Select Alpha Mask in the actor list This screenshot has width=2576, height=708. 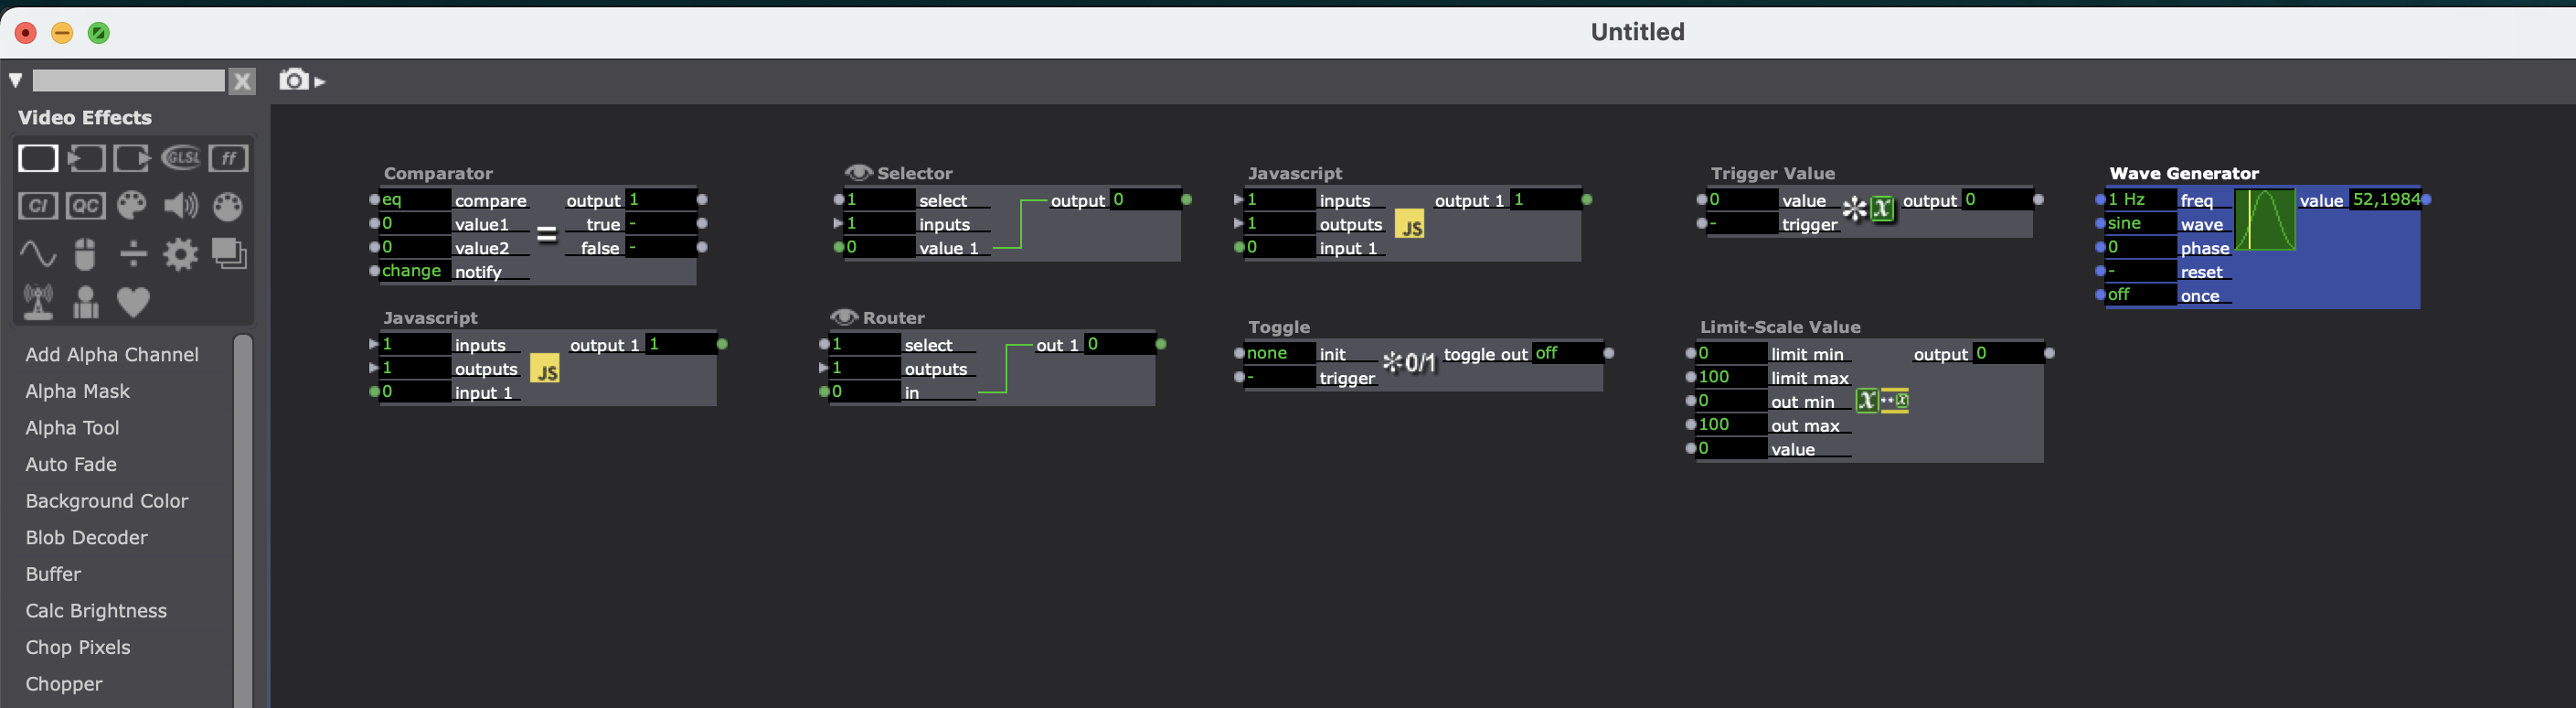point(78,391)
